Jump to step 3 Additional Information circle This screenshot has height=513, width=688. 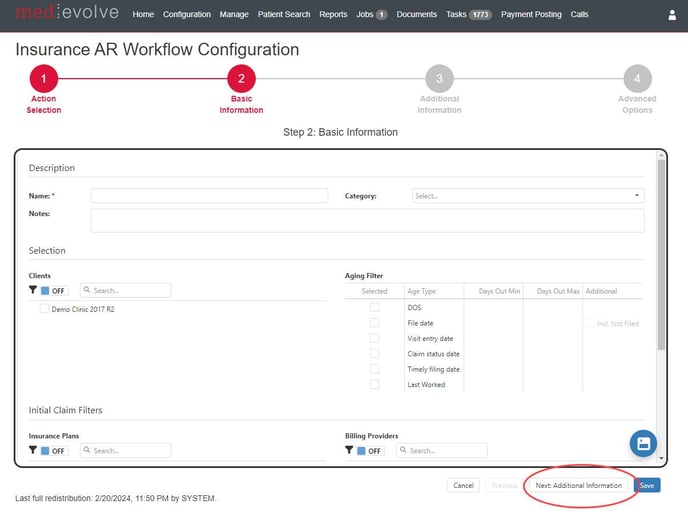[439, 79]
